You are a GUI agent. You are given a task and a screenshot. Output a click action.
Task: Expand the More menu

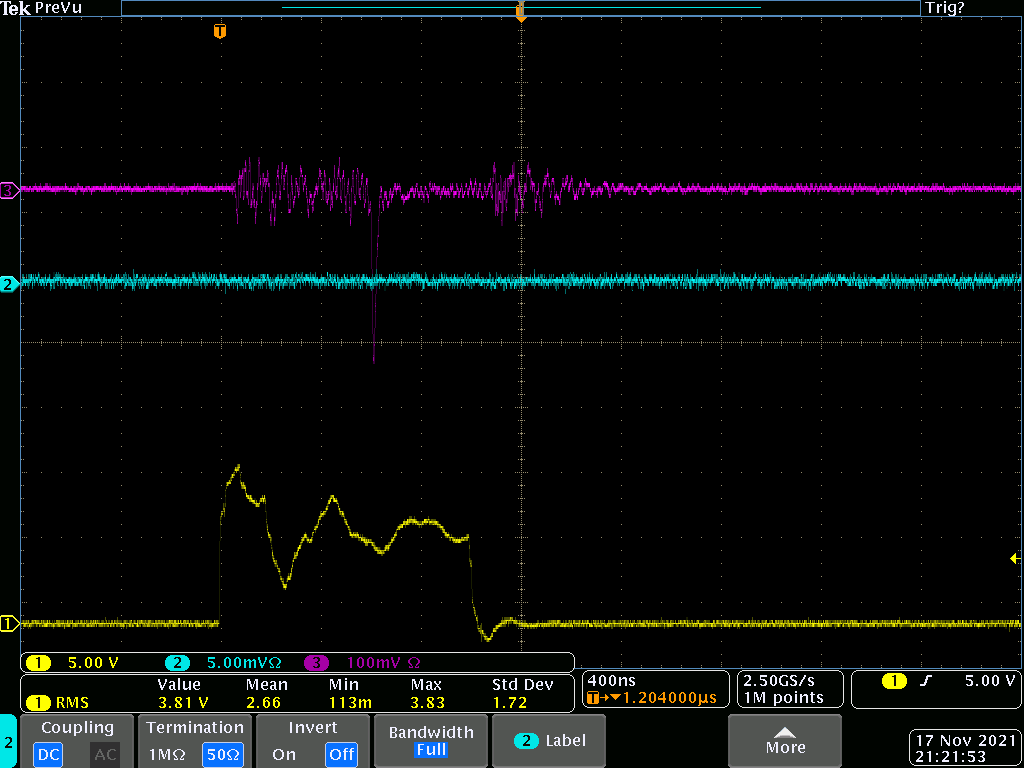point(785,741)
